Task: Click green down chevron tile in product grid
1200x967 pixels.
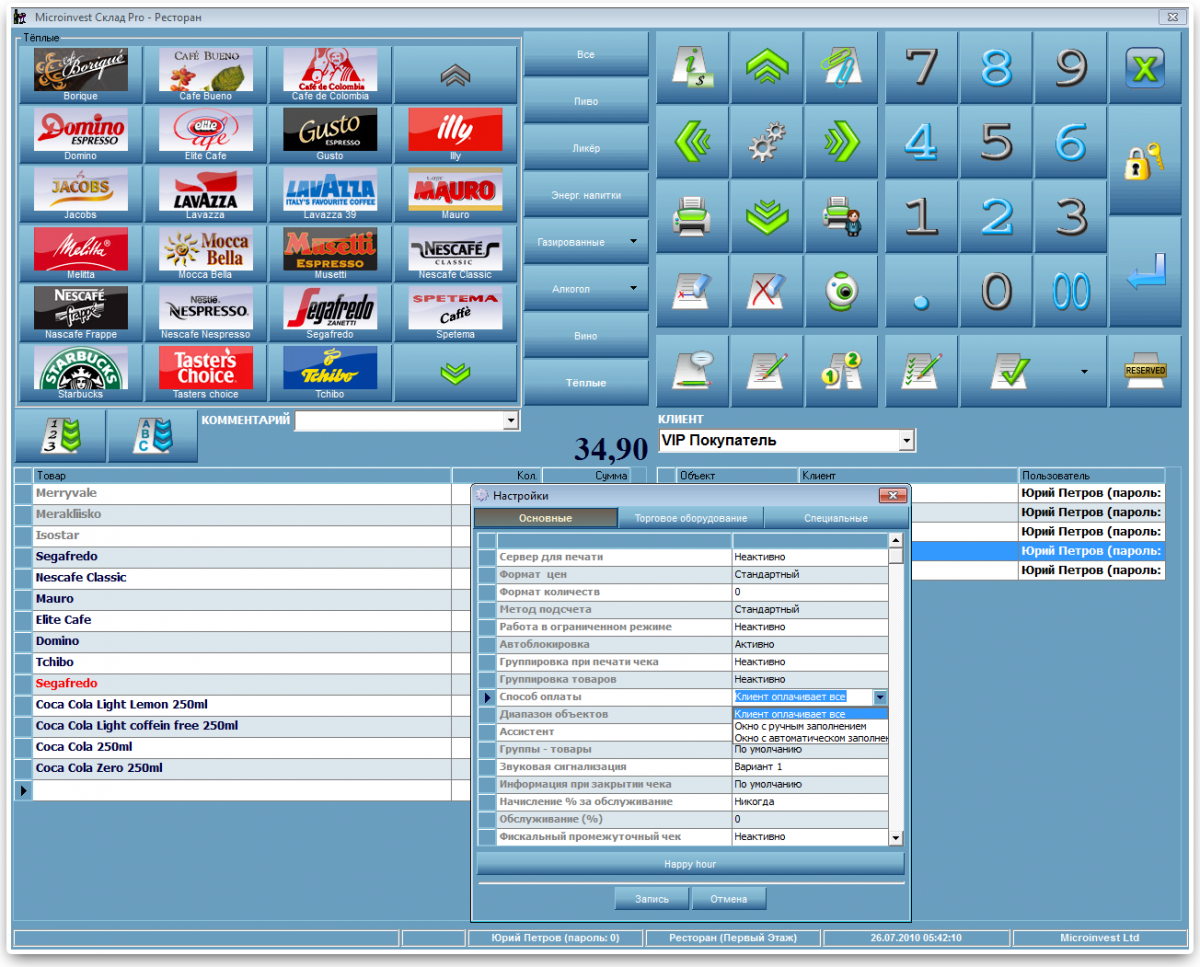Action: point(455,373)
